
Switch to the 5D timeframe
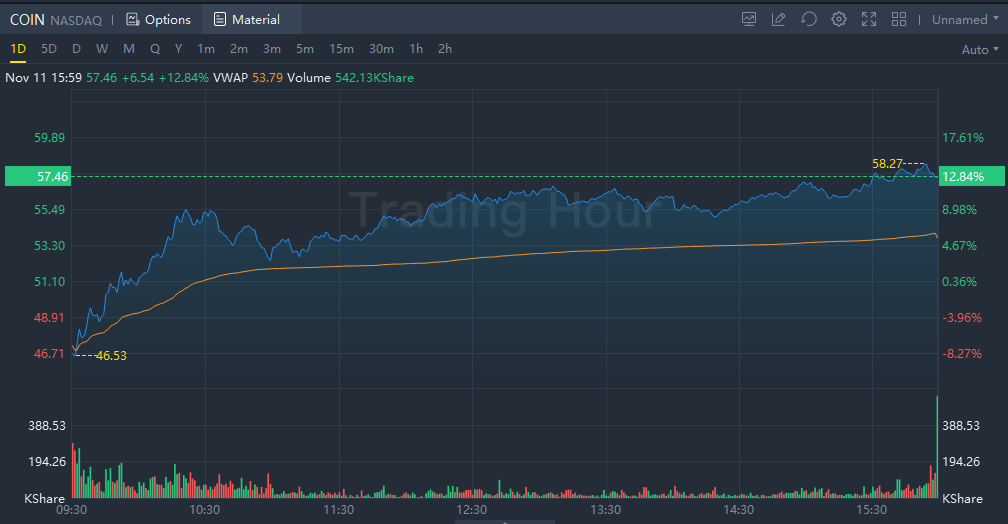tap(49, 49)
